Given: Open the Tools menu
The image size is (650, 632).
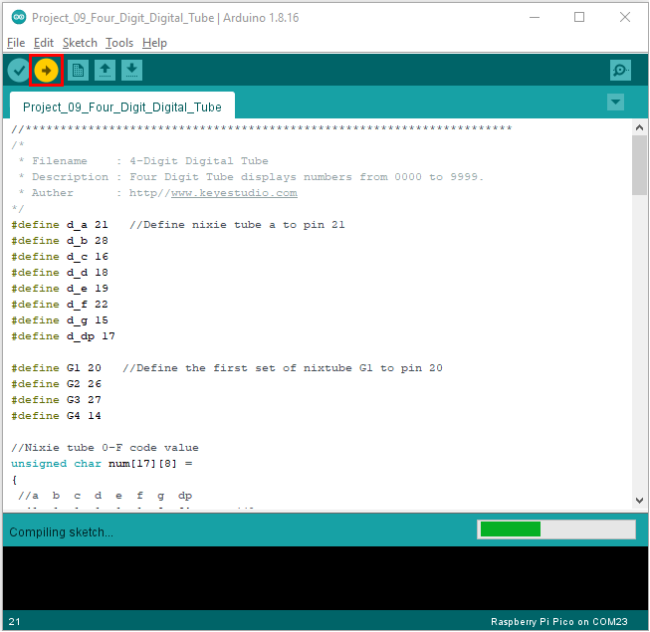Looking at the screenshot, I should (x=119, y=43).
